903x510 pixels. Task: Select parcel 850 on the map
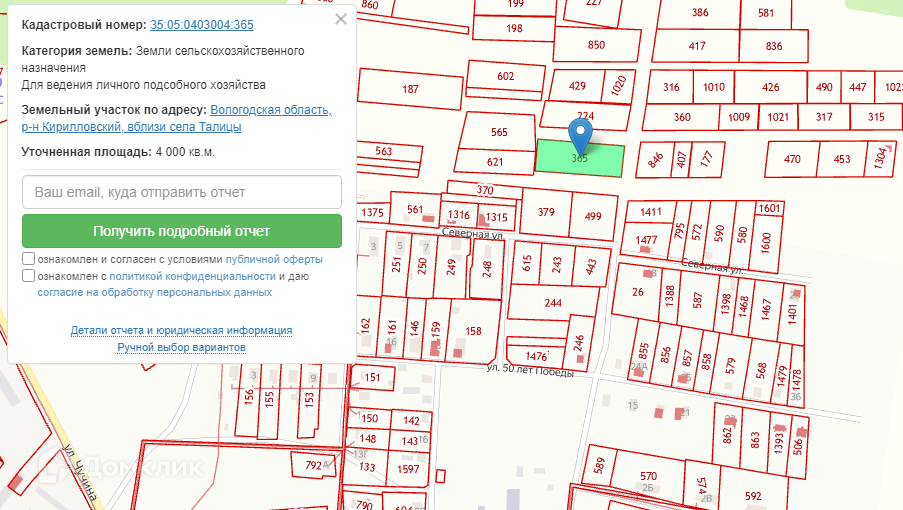click(x=597, y=44)
